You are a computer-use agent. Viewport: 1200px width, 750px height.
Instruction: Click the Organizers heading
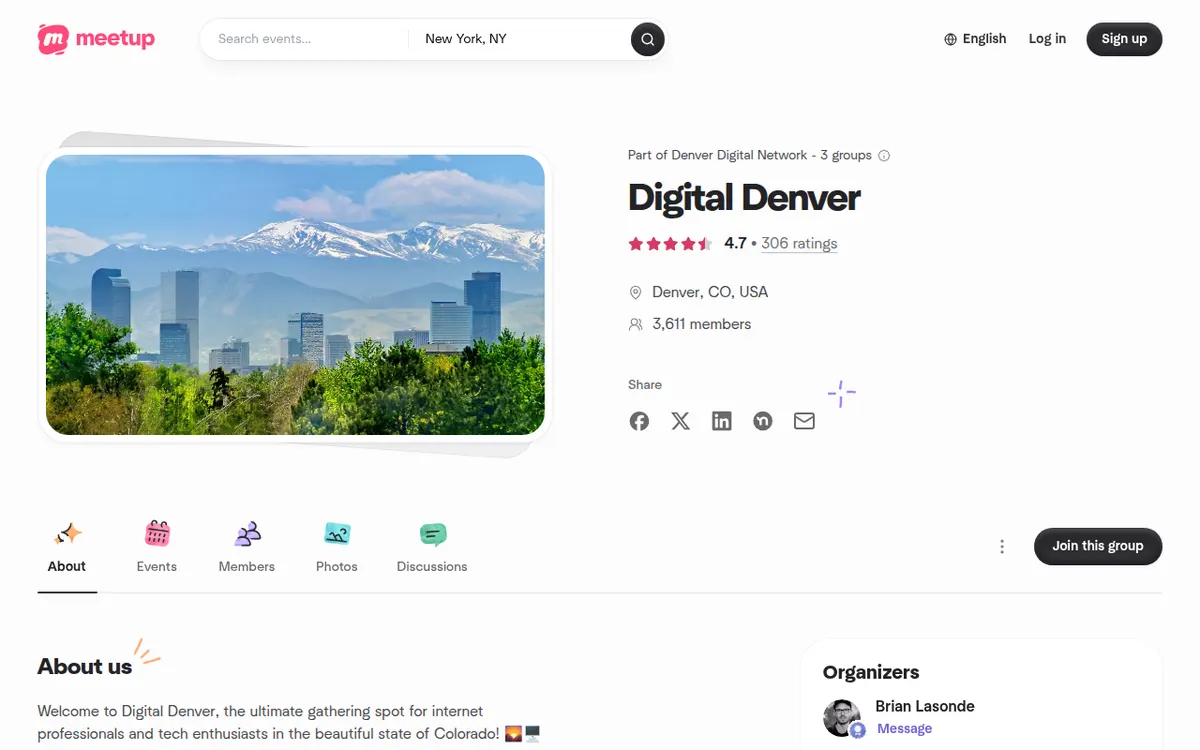871,672
